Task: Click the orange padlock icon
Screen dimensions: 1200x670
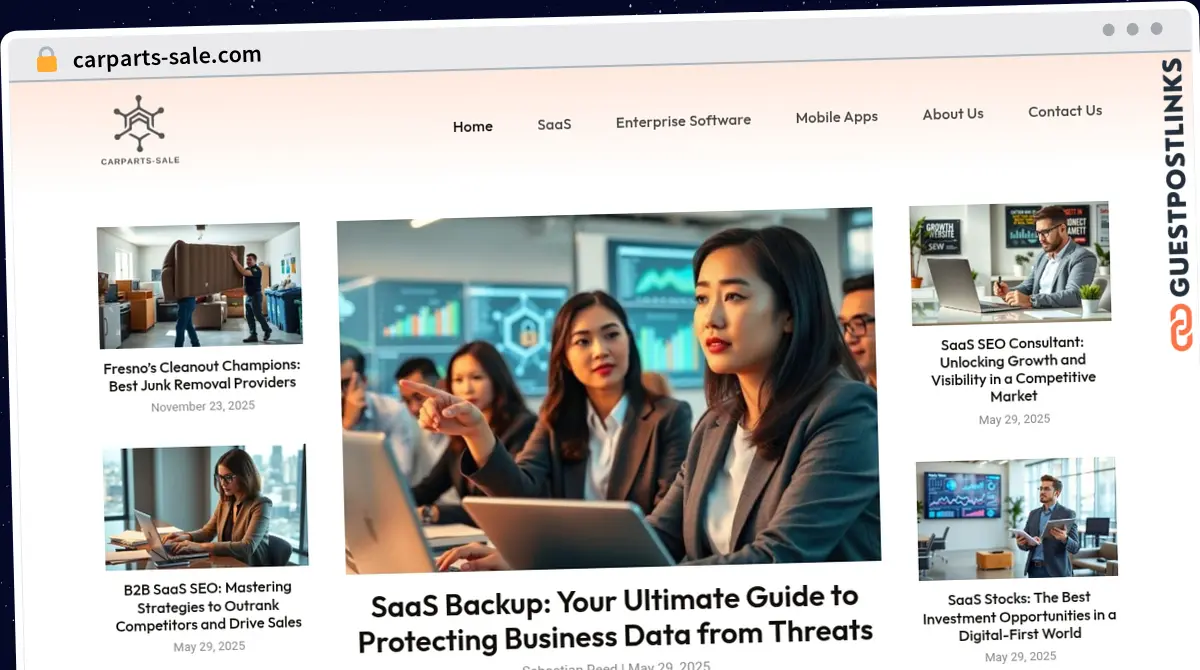Action: click(46, 59)
